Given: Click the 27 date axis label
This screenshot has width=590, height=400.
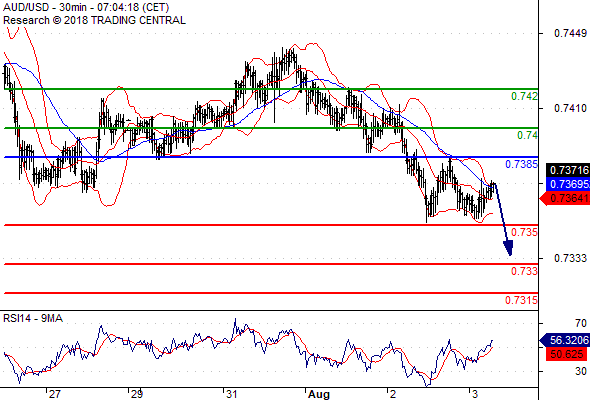Looking at the screenshot, I should pos(54,394).
